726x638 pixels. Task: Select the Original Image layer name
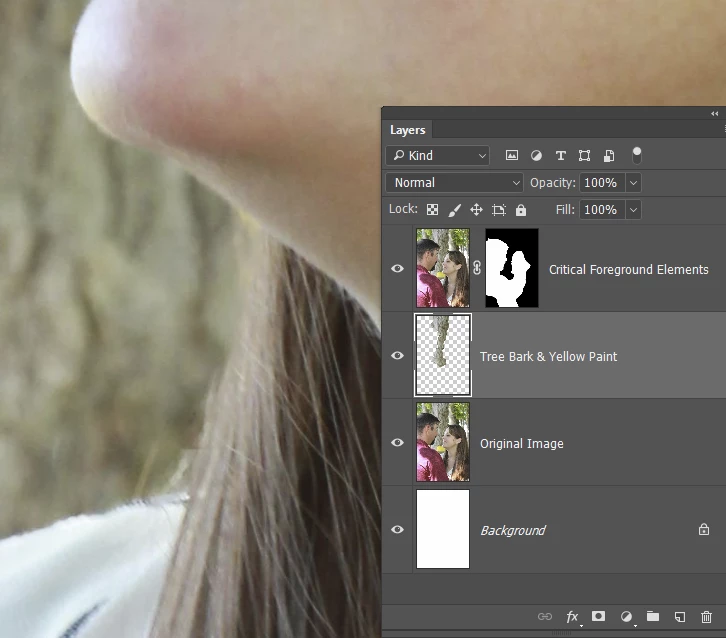(522, 444)
